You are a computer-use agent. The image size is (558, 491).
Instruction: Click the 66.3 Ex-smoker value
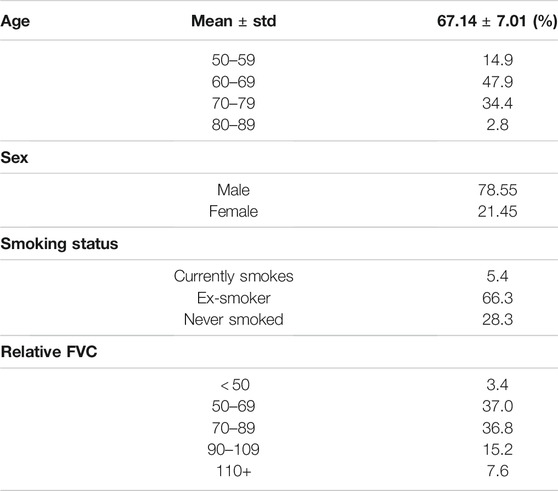[498, 298]
